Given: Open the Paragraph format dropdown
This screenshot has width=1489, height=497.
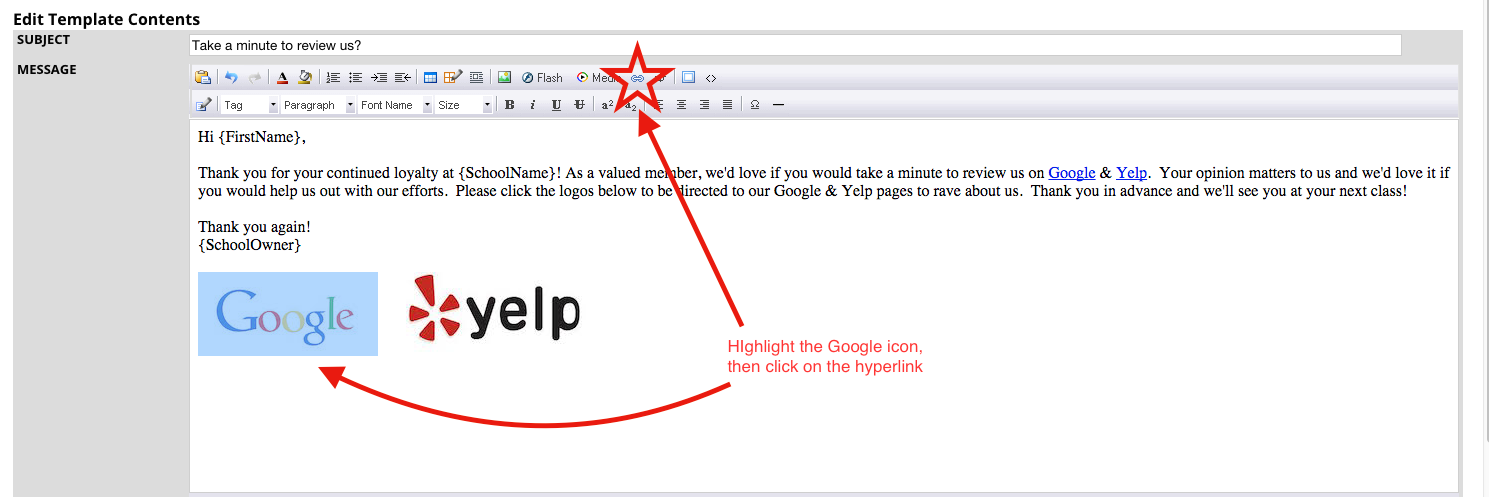Looking at the screenshot, I should tap(318, 104).
